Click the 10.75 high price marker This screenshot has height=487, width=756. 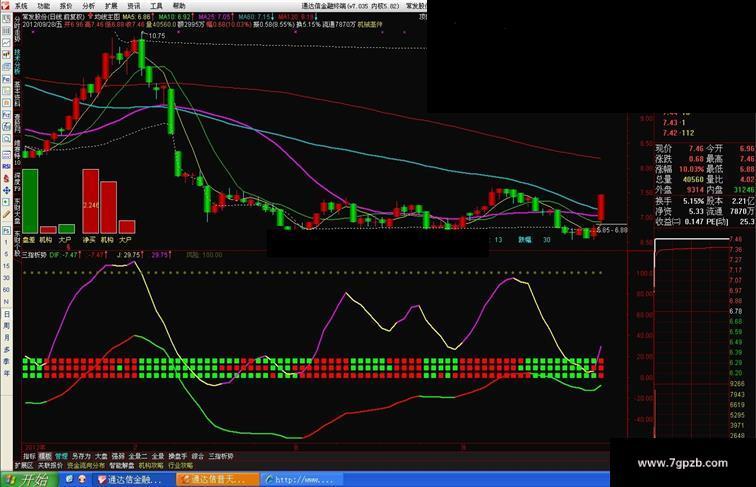[157, 36]
